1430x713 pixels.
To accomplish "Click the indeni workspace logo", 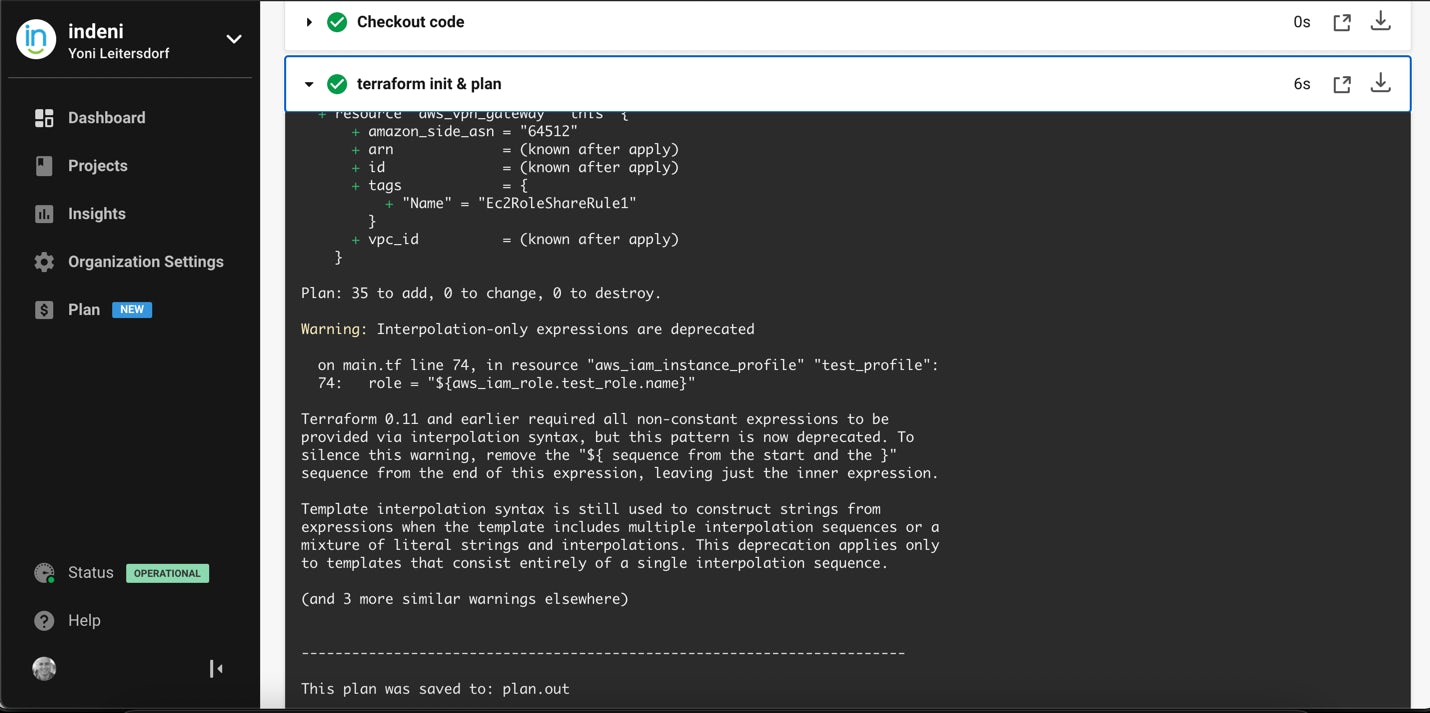I will [x=35, y=40].
